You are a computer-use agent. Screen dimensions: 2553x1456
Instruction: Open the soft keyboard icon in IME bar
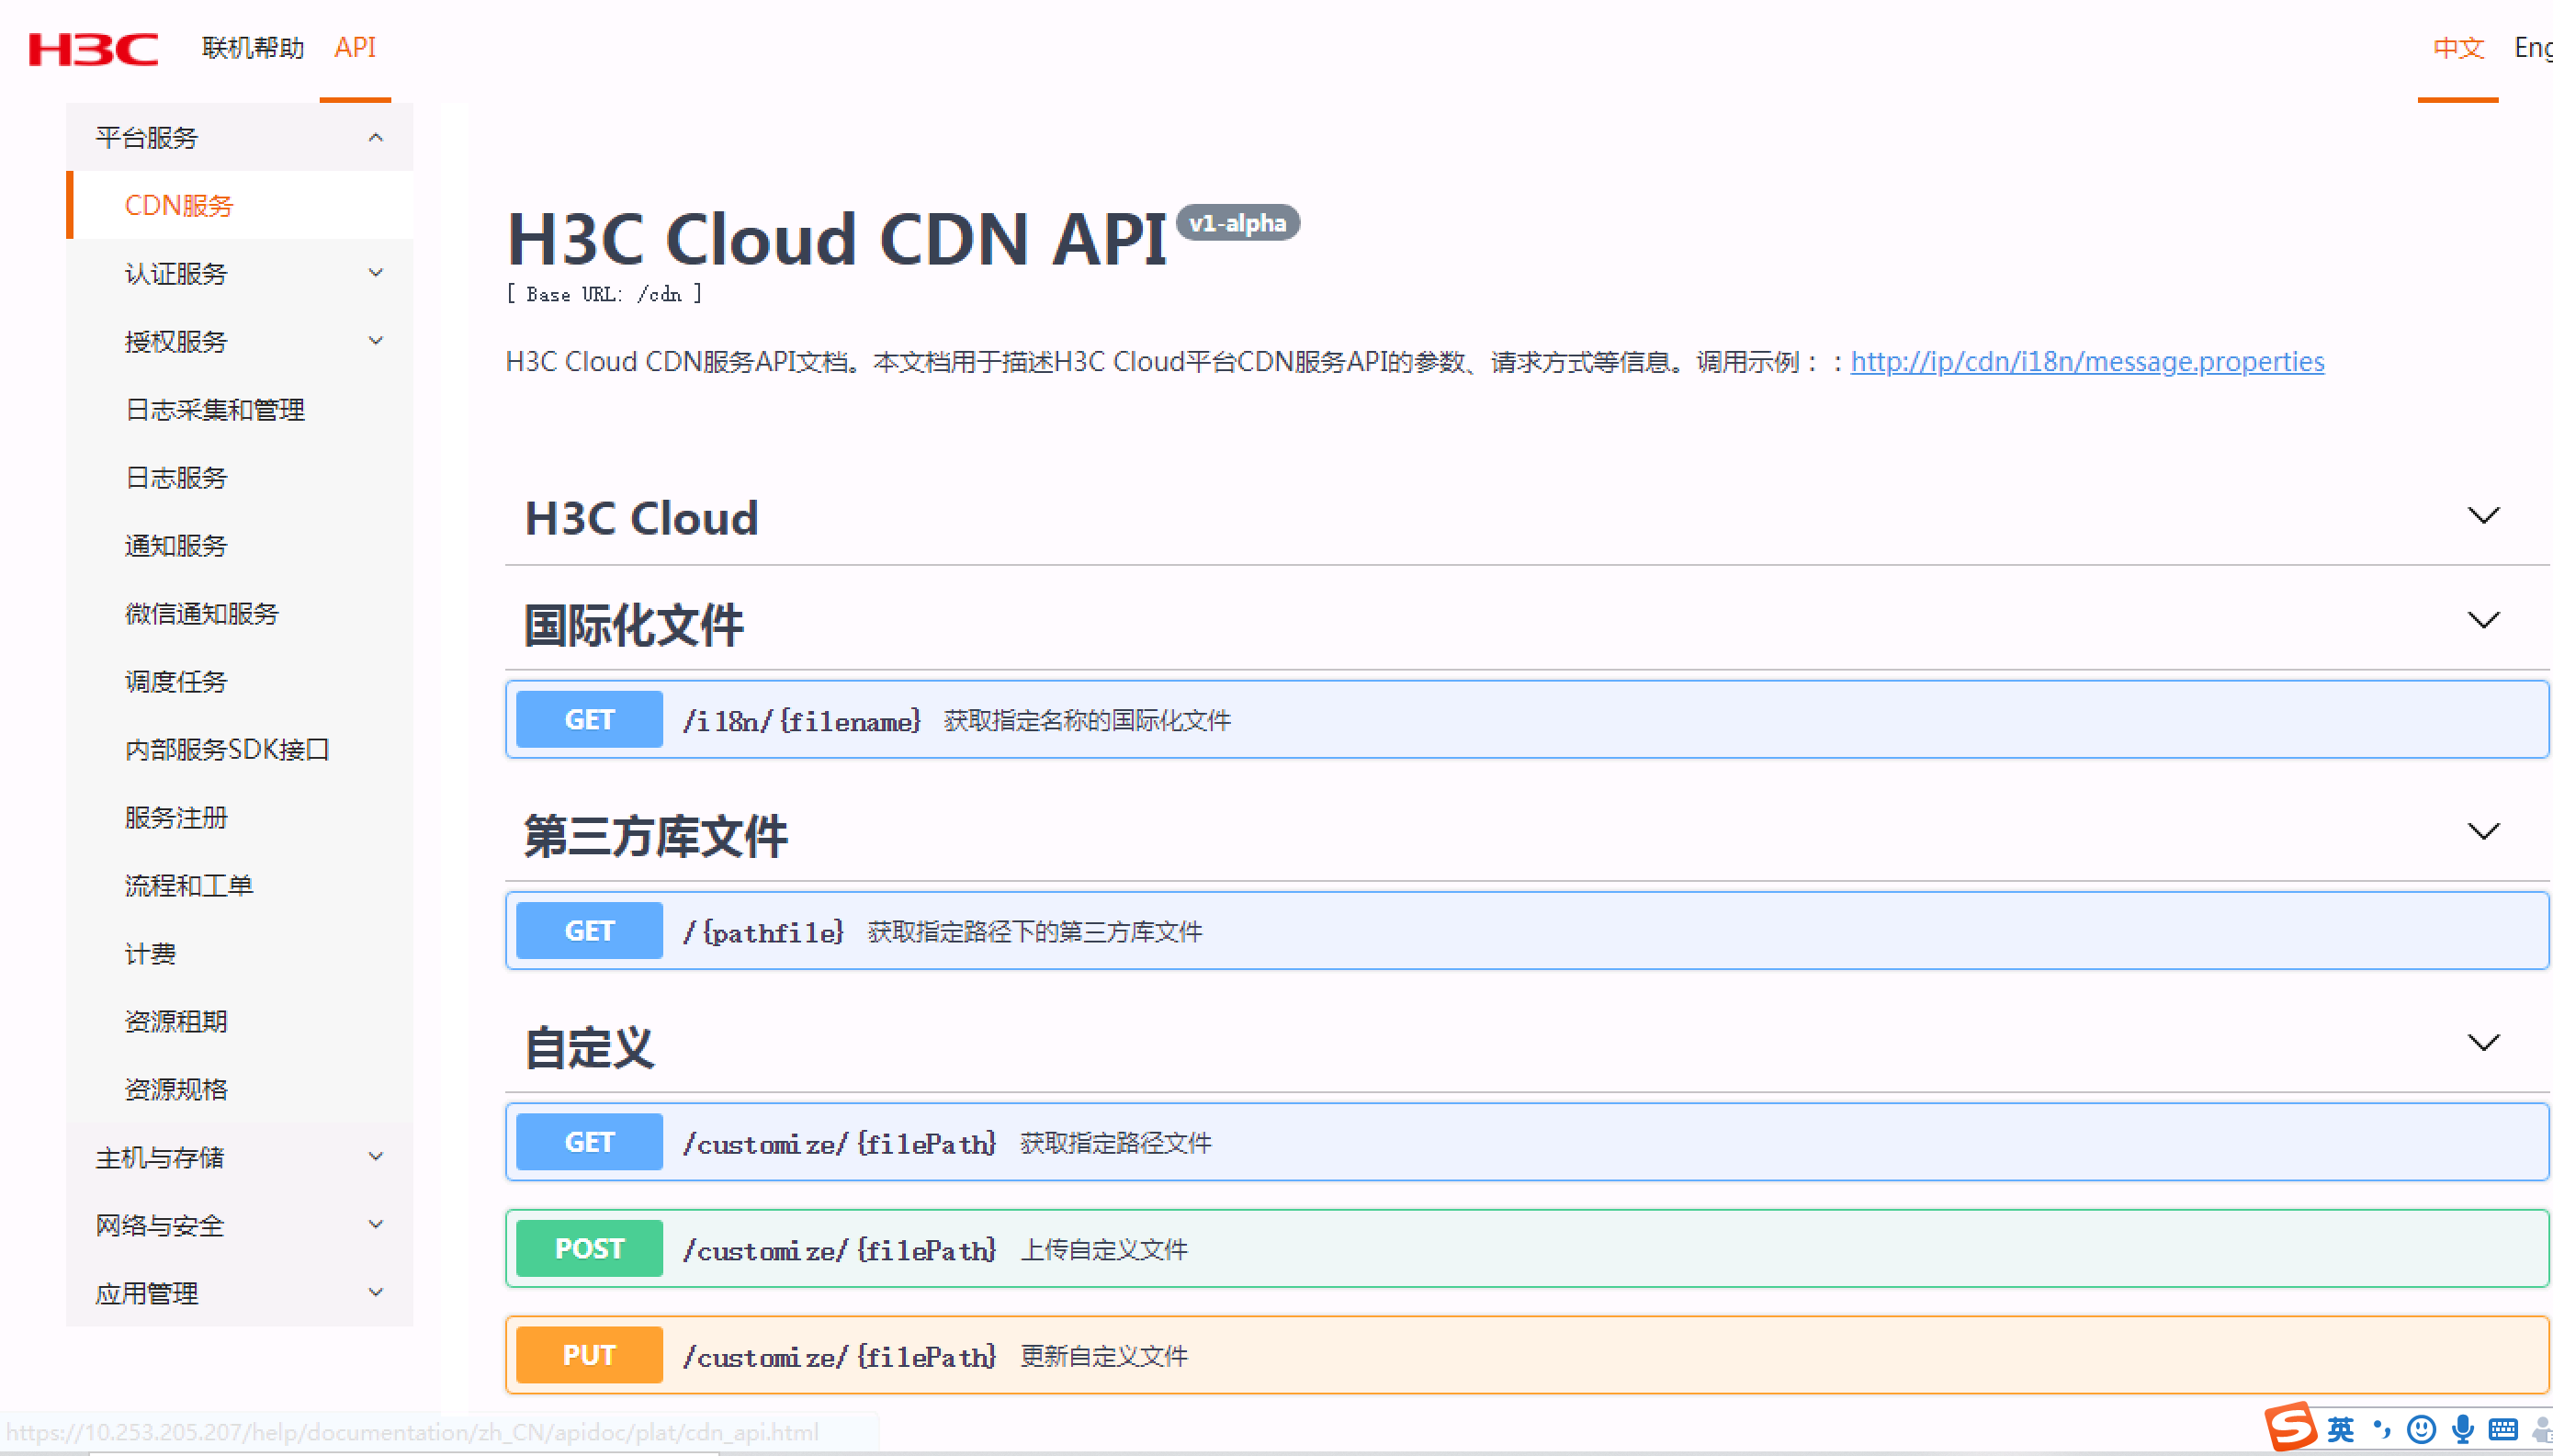[x=2503, y=1430]
